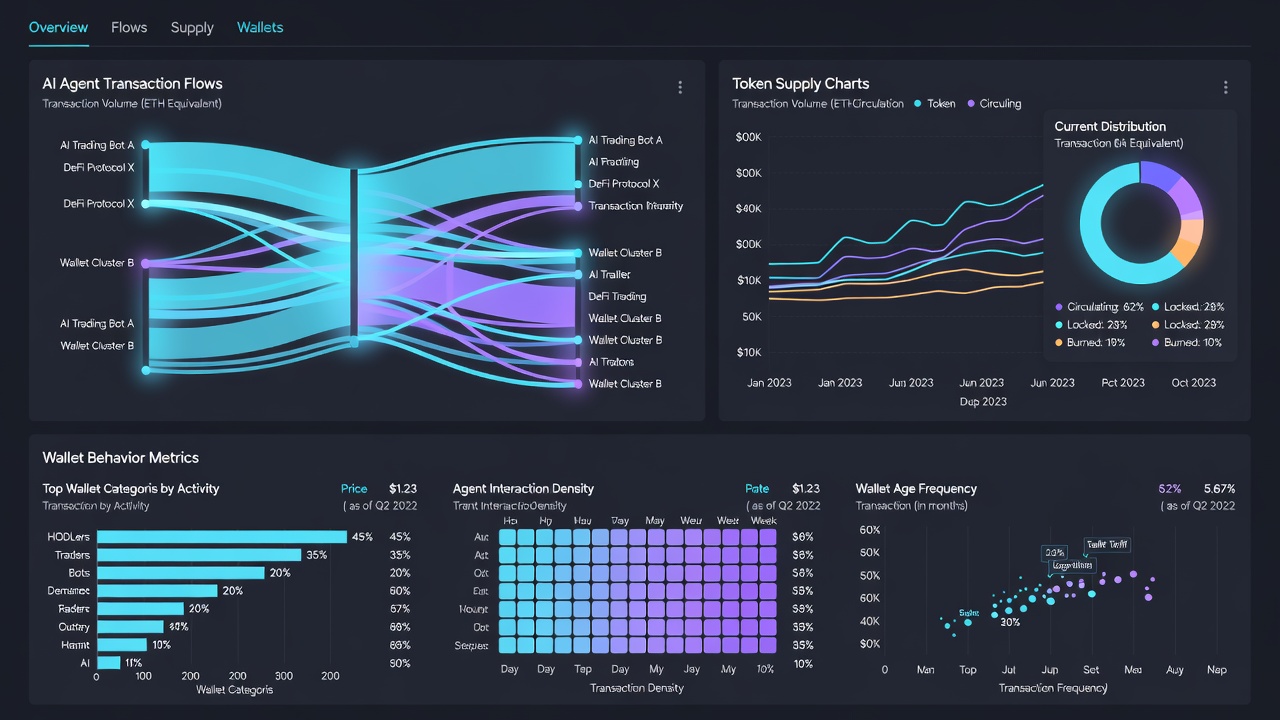This screenshot has width=1280, height=720.
Task: Open the Transaction Flows panel kebab menu
Action: tap(680, 88)
